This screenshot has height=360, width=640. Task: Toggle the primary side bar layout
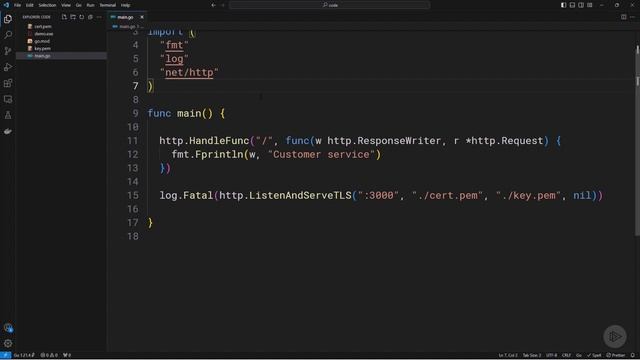coord(563,5)
